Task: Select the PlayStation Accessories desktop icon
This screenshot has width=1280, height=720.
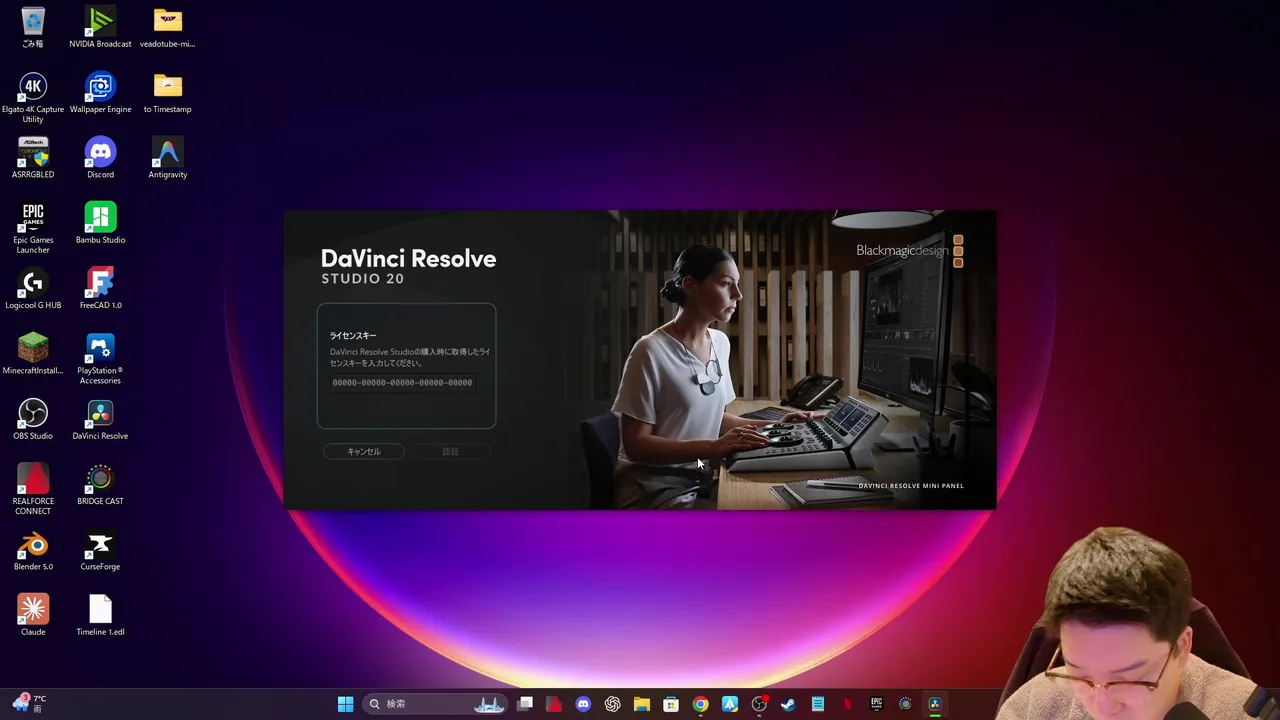Action: 100,360
